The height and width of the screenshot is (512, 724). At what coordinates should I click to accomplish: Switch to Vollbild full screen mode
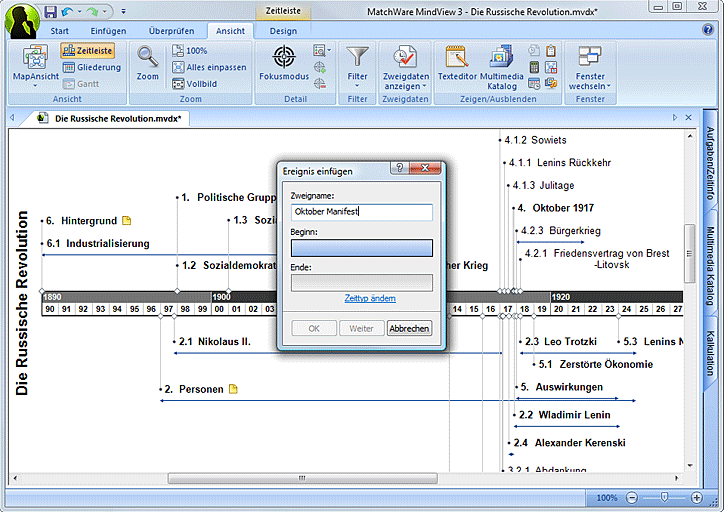(x=194, y=84)
